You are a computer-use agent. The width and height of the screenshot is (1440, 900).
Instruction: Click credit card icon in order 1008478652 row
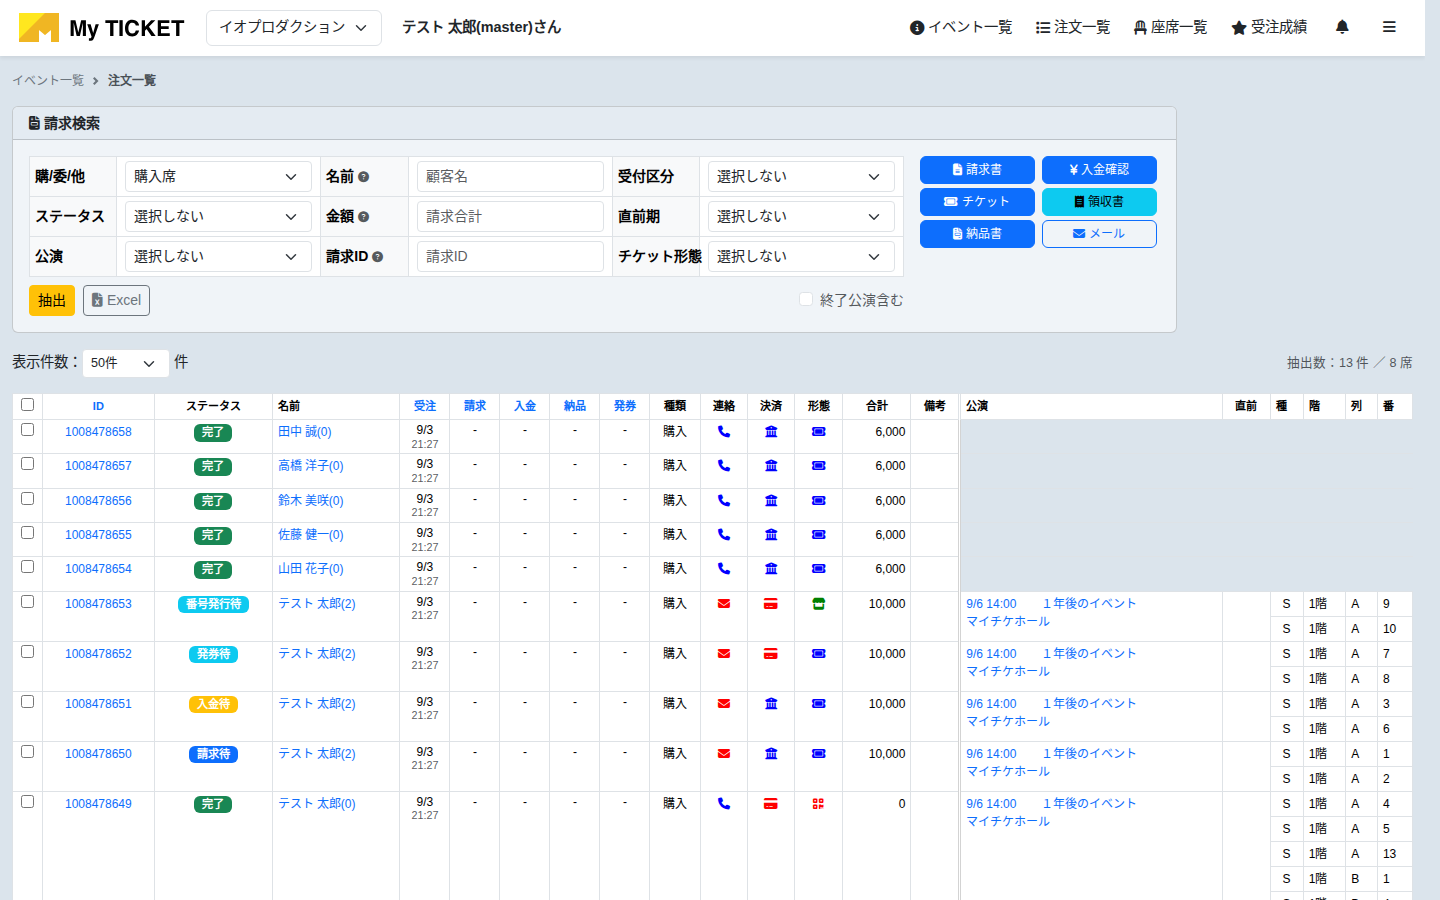pos(771,654)
